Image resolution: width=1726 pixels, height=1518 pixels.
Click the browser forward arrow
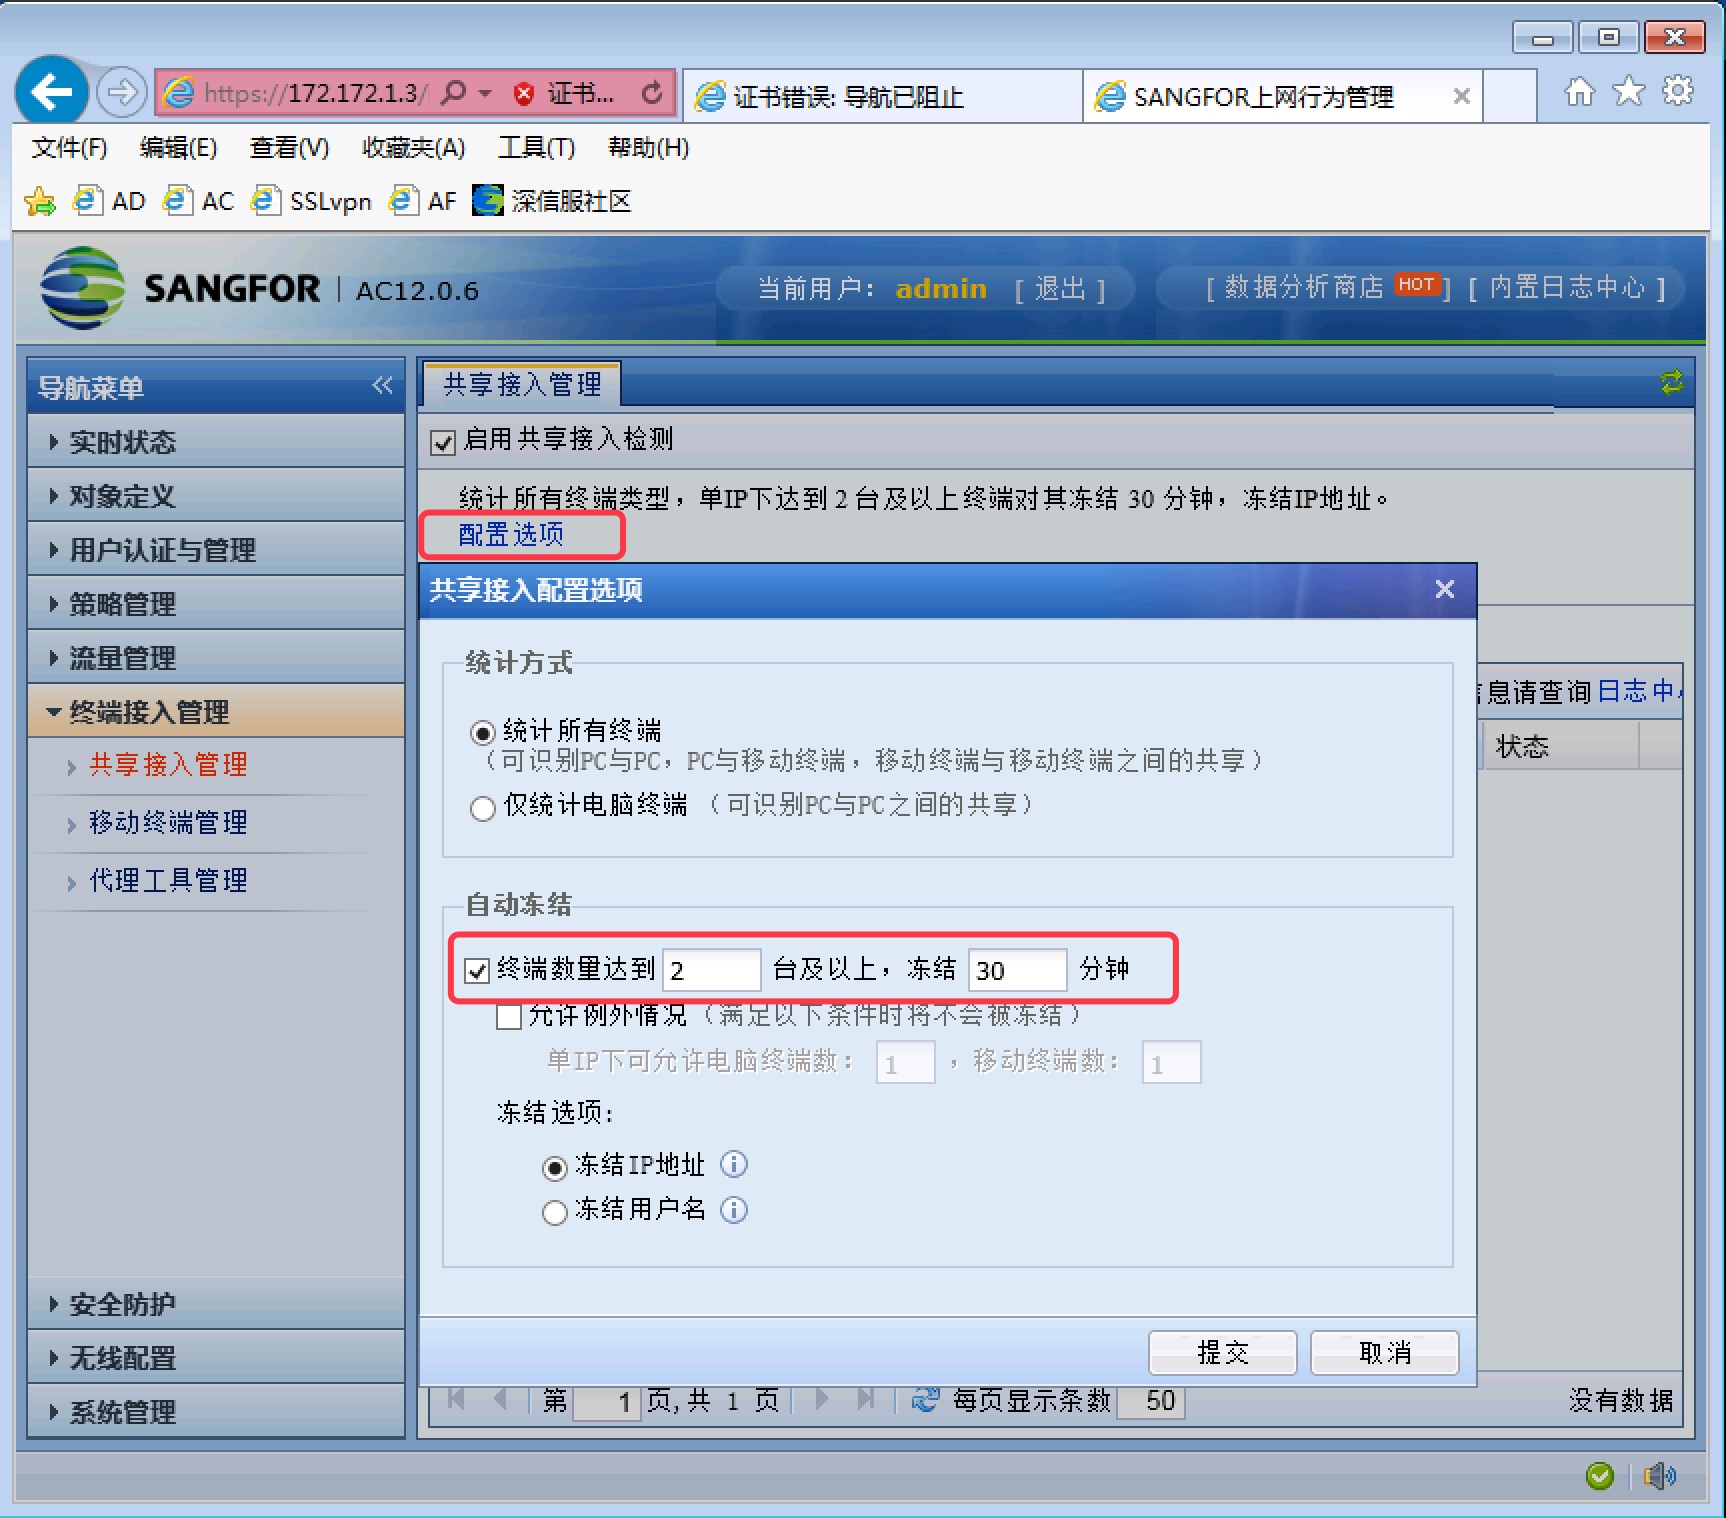(x=121, y=93)
